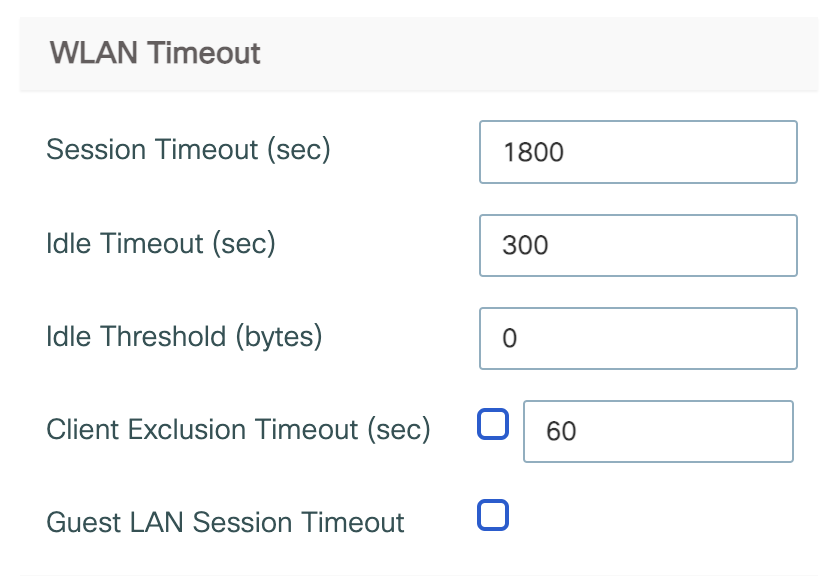This screenshot has height=576, width=828.
Task: Enable the Client Exclusion Timeout checkbox
Action: [493, 424]
